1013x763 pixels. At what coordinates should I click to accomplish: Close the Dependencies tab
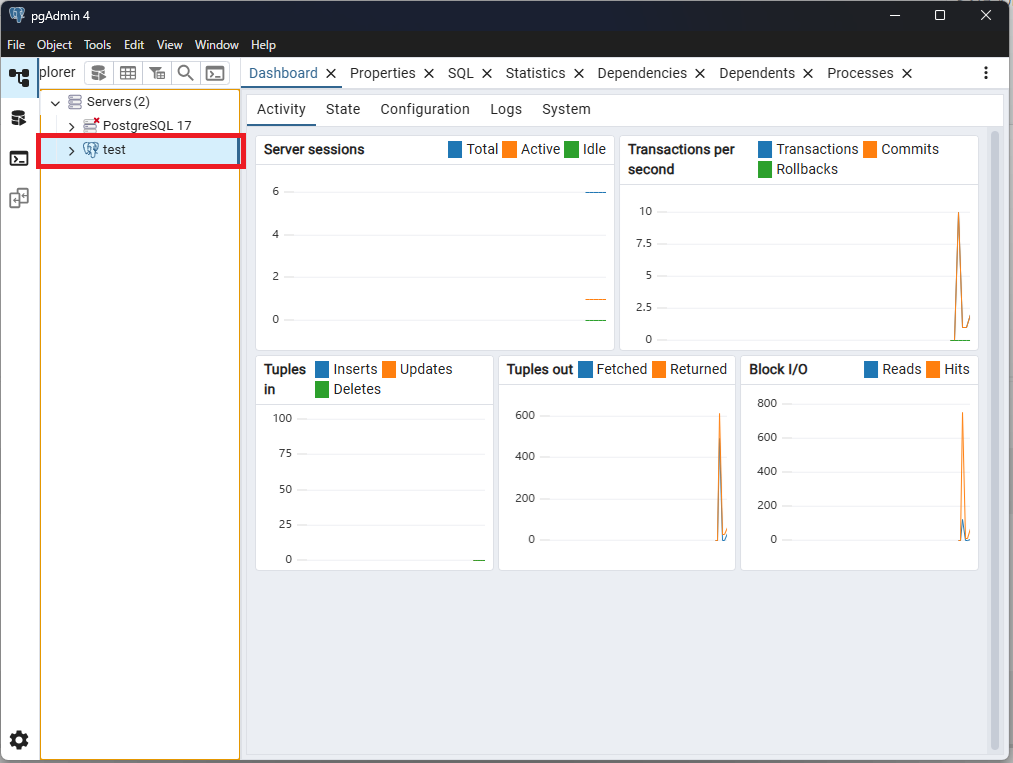(x=700, y=74)
